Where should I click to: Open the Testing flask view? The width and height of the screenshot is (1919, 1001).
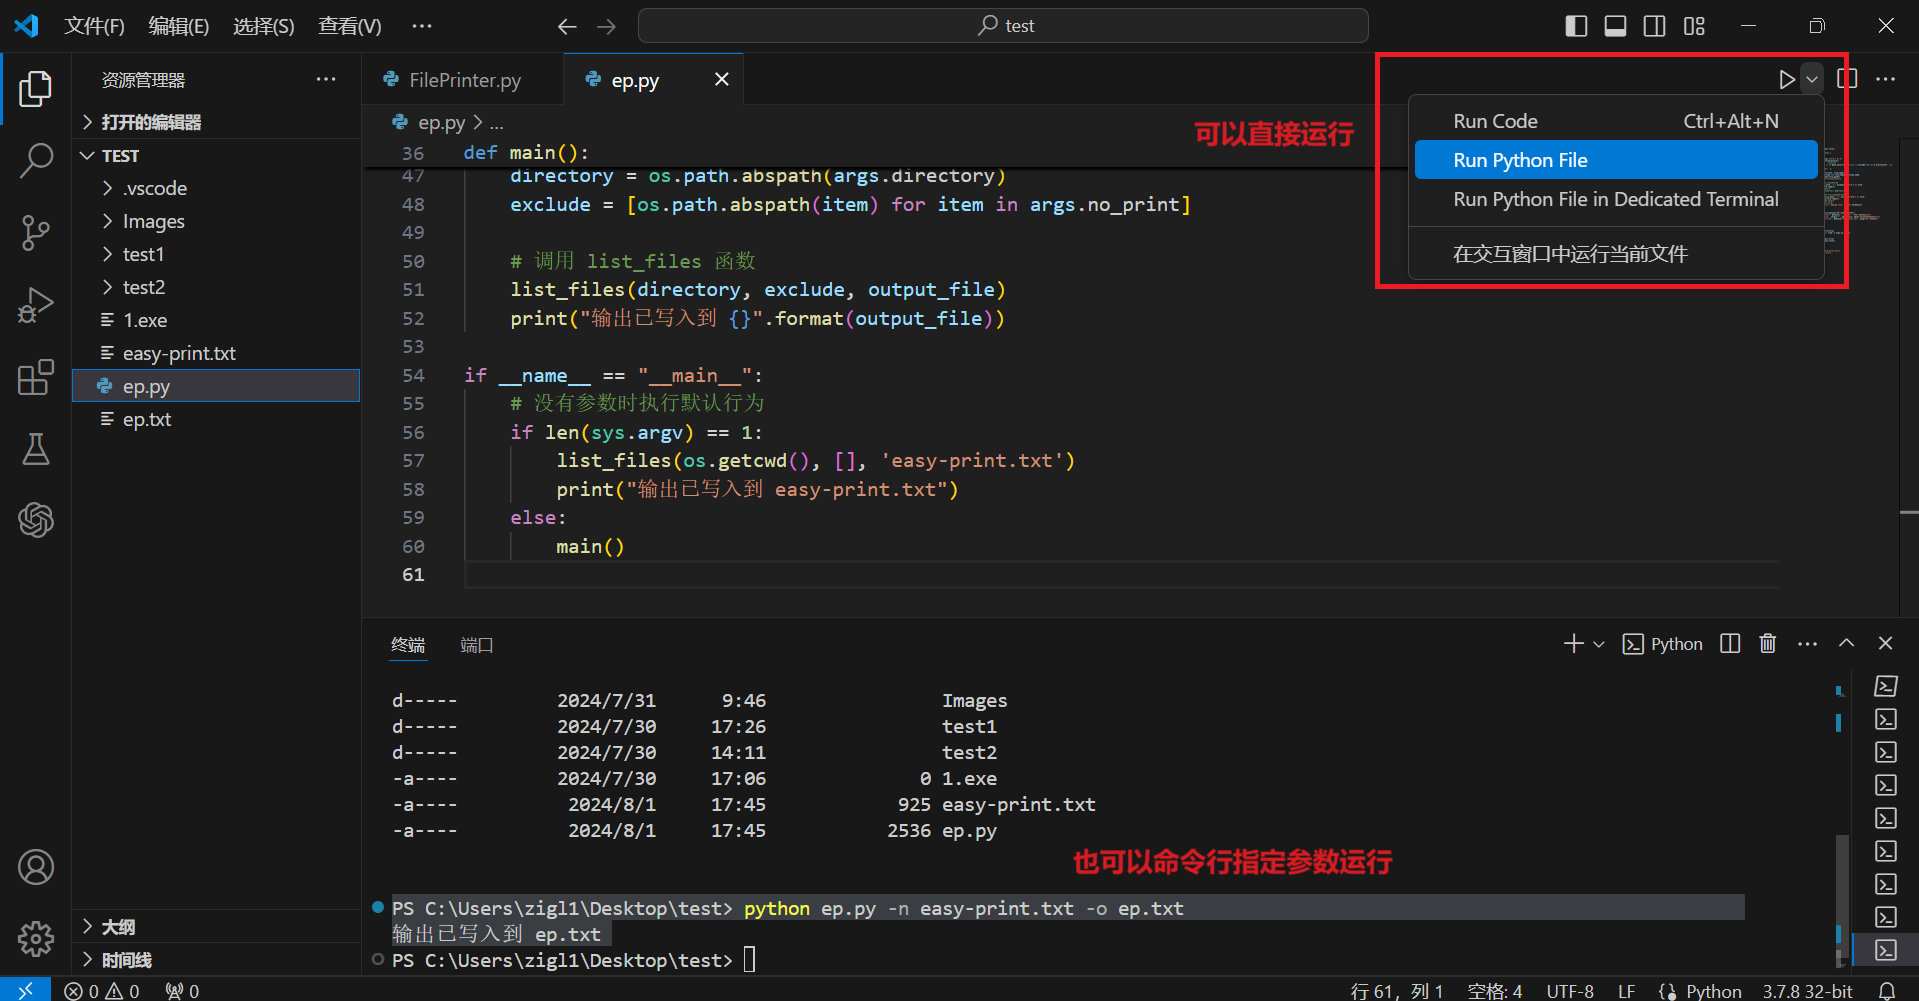pos(36,449)
